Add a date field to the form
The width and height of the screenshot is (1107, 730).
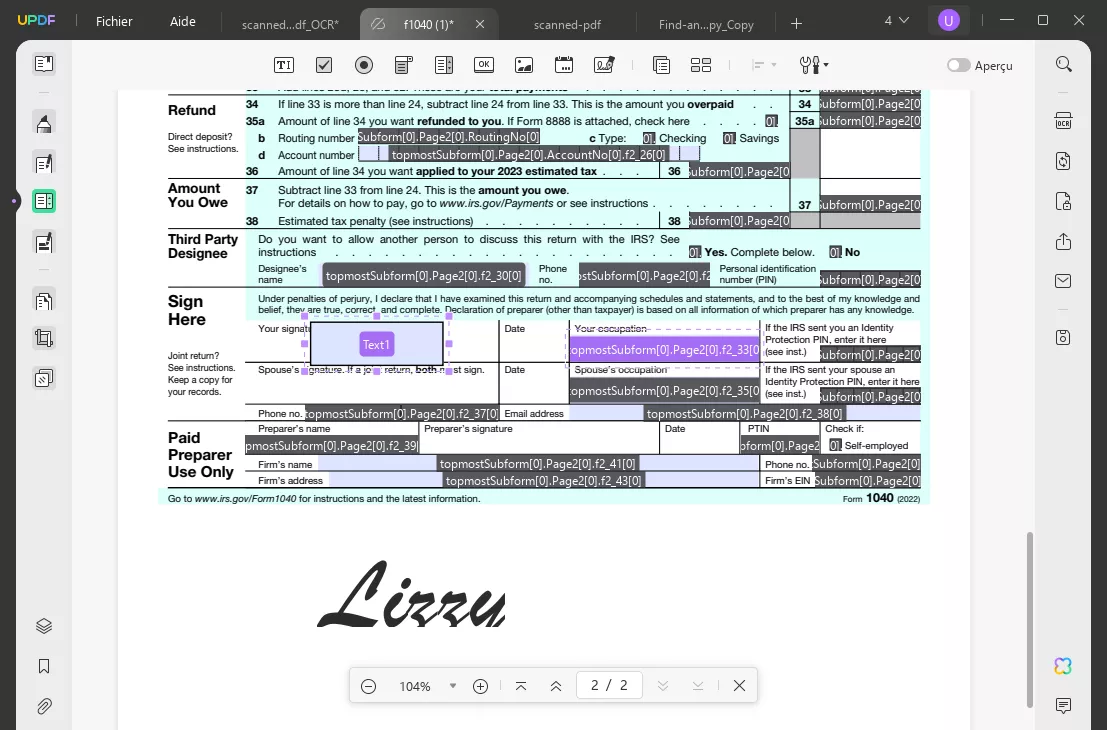[x=563, y=65]
